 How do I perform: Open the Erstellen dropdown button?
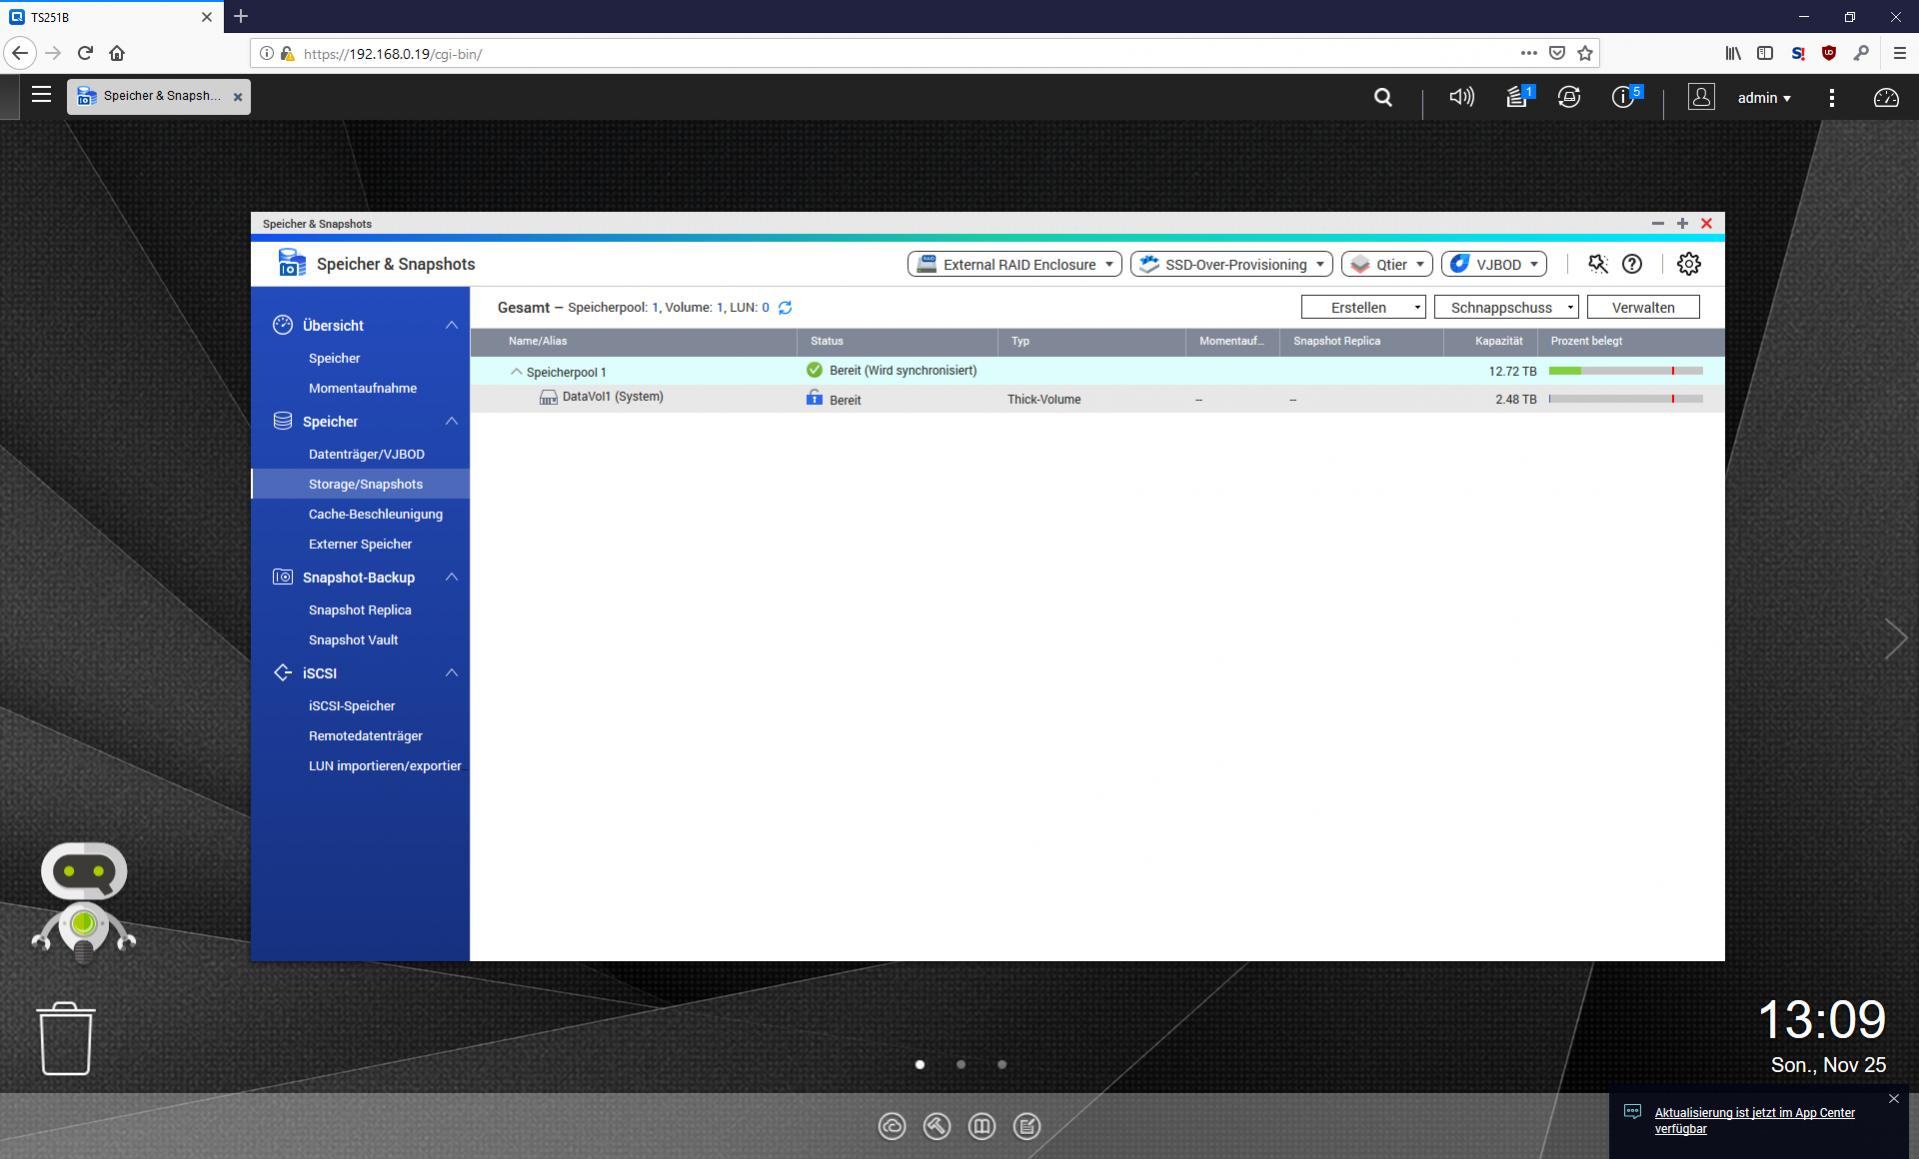[x=1363, y=307]
